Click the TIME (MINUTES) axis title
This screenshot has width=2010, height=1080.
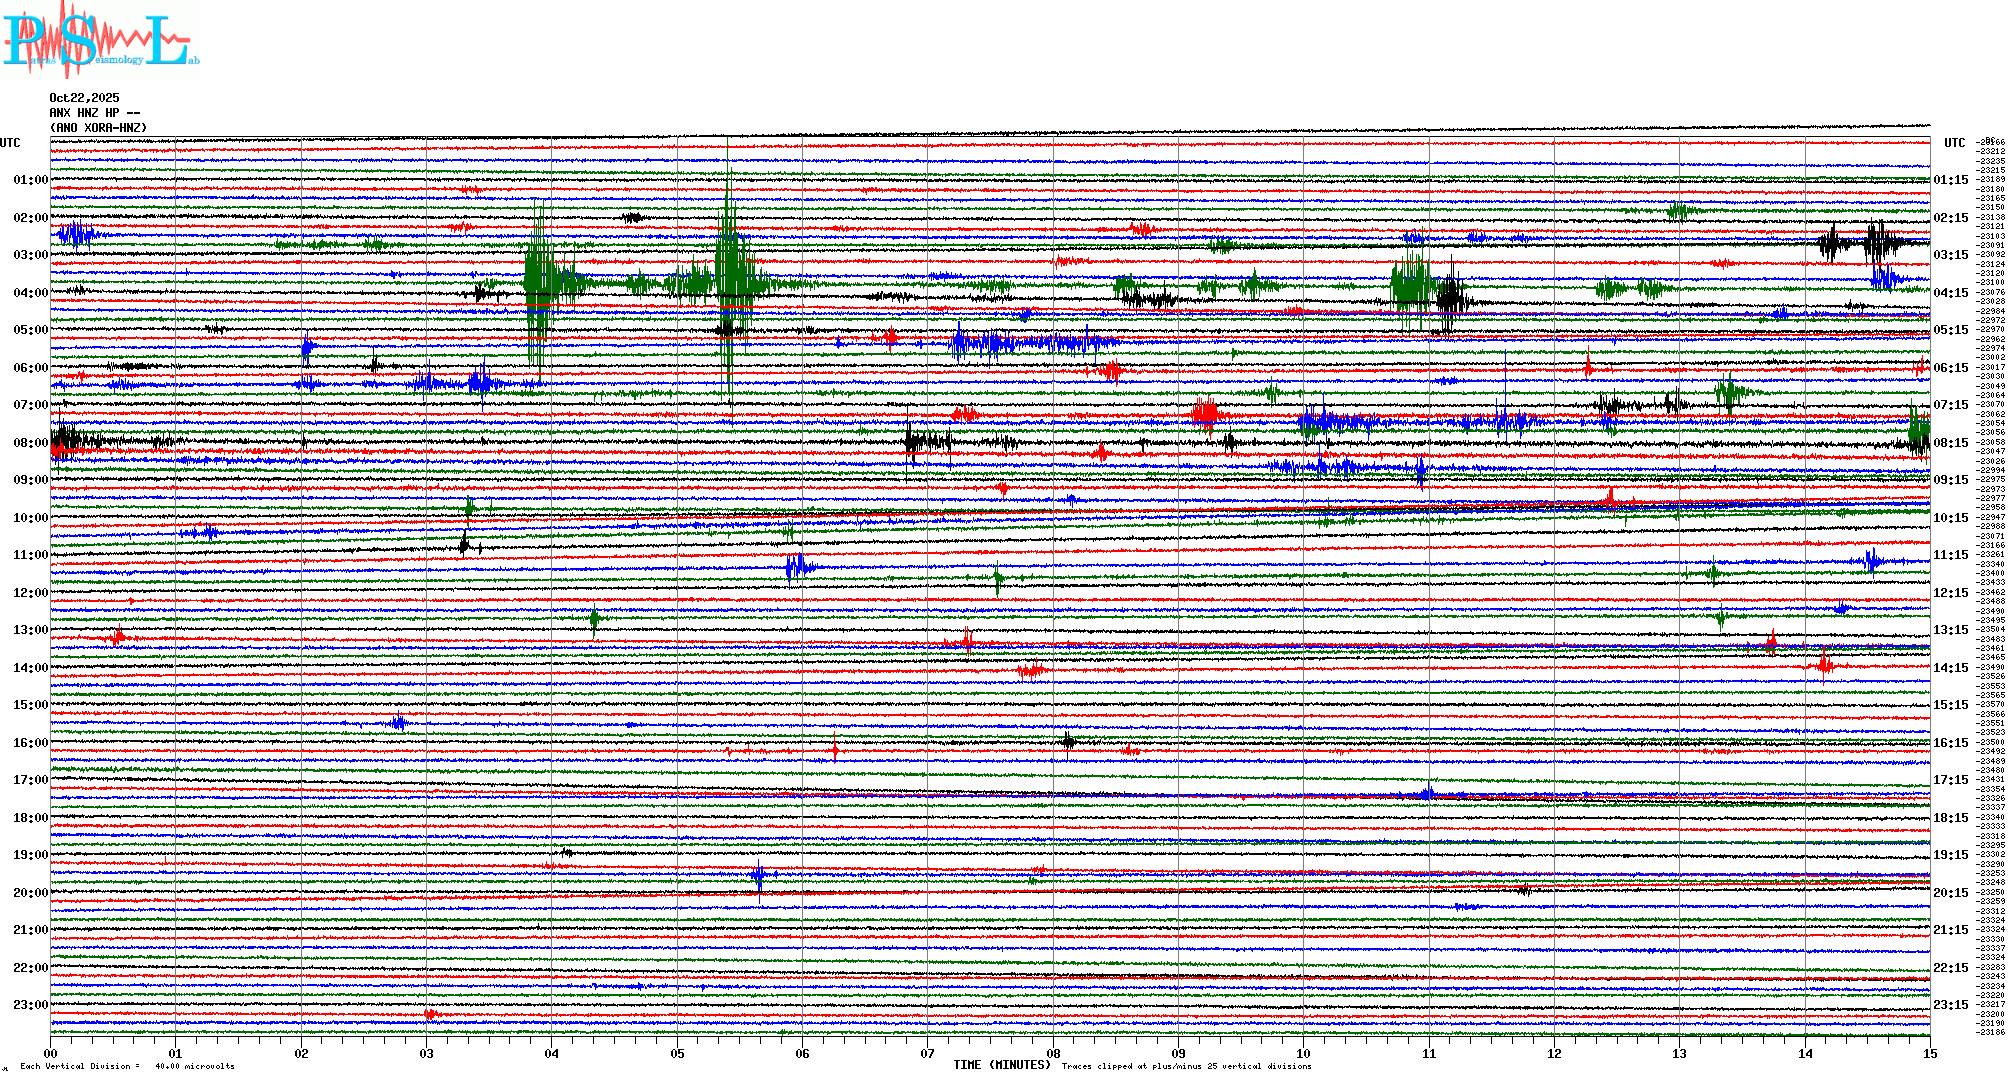coord(1002,1065)
